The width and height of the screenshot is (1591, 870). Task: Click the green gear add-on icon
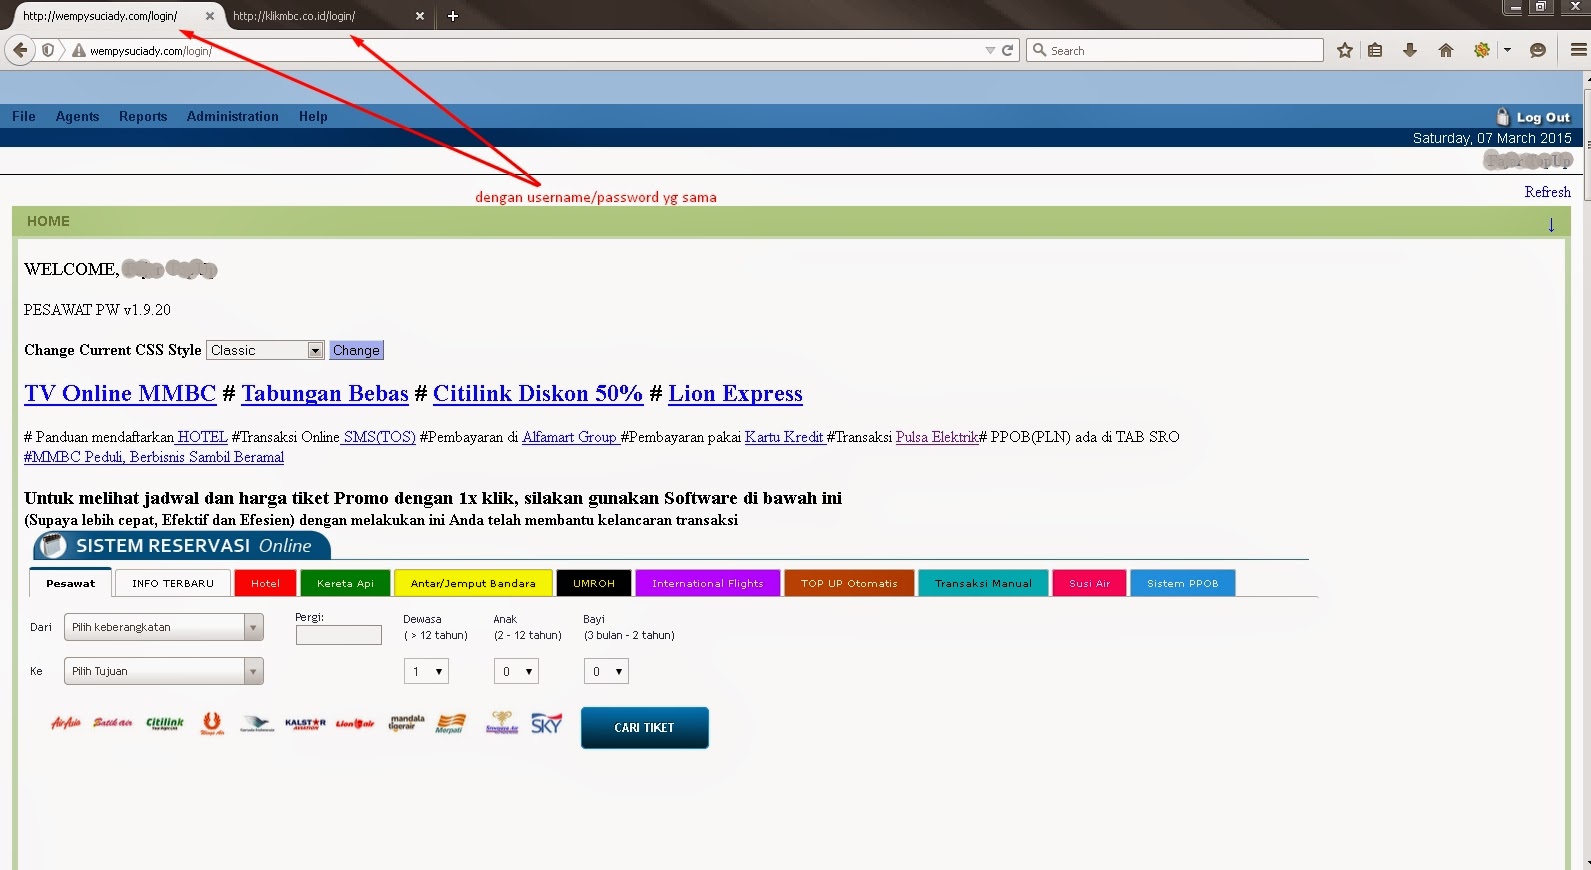coord(1482,50)
